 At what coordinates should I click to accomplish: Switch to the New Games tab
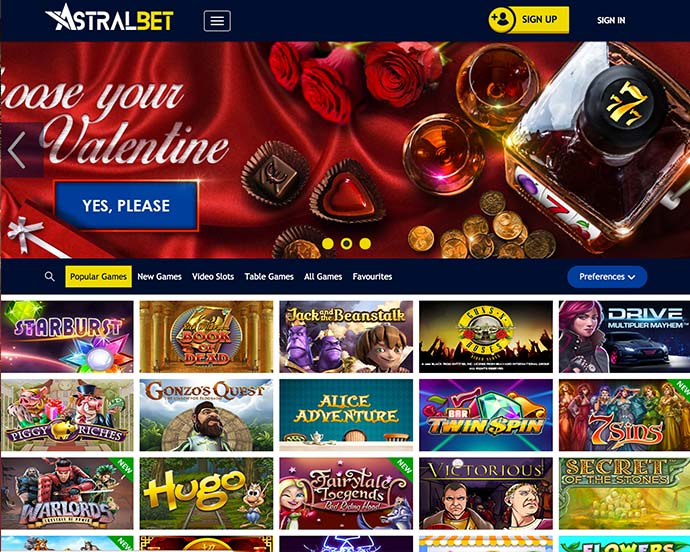(x=159, y=276)
